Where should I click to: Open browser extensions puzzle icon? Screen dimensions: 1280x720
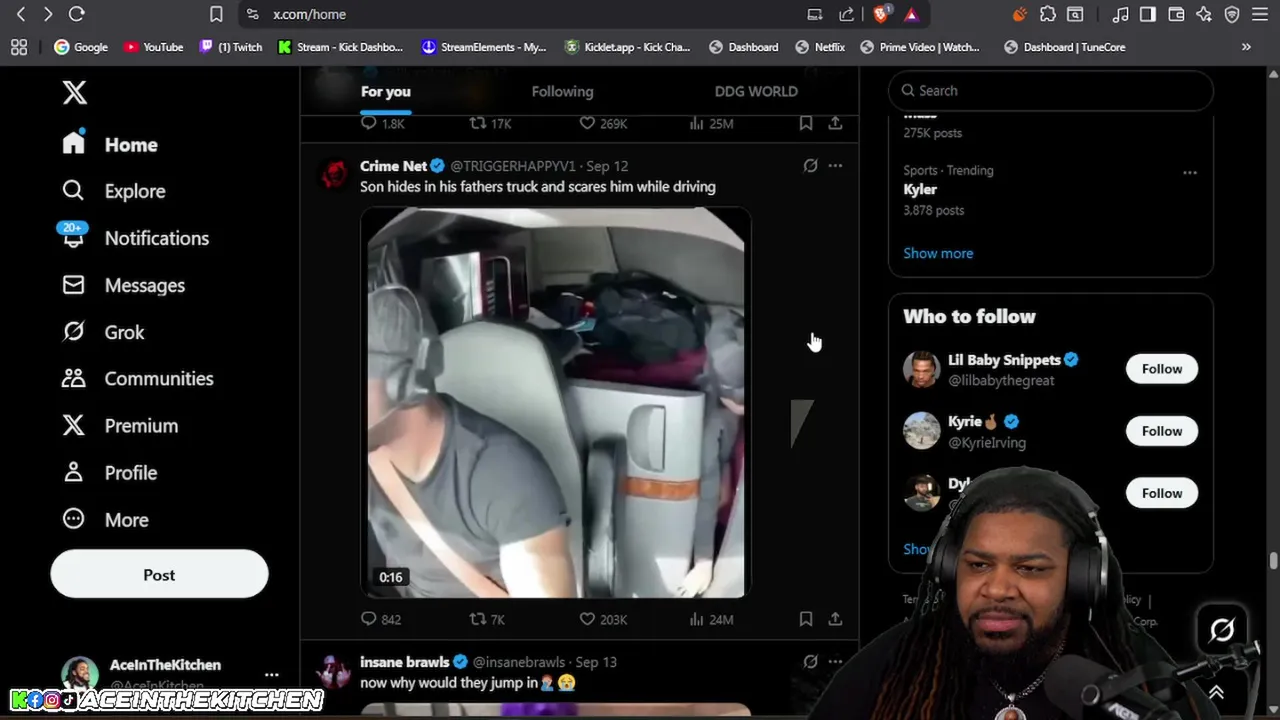tap(1047, 14)
